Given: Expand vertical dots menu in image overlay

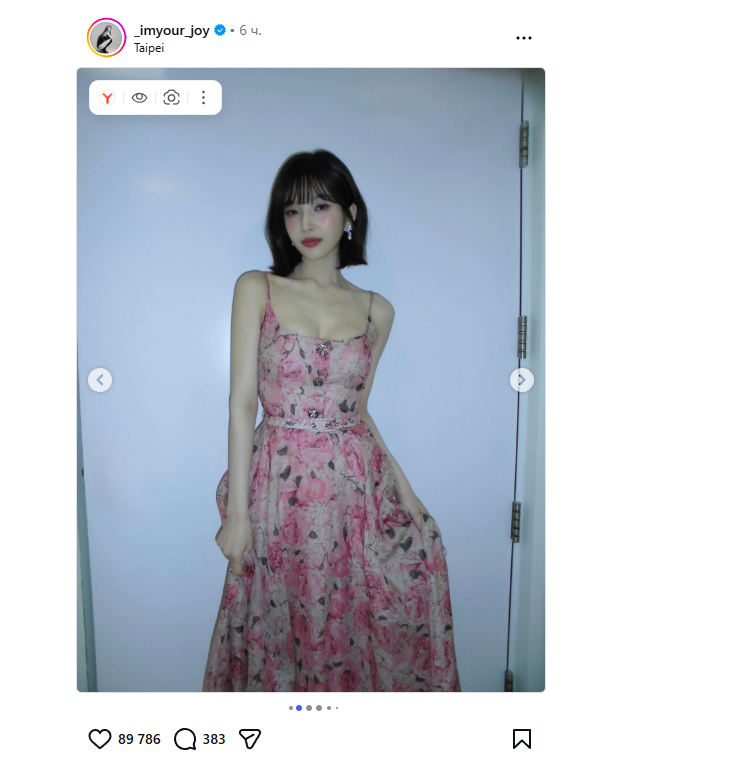Looking at the screenshot, I should [x=204, y=98].
